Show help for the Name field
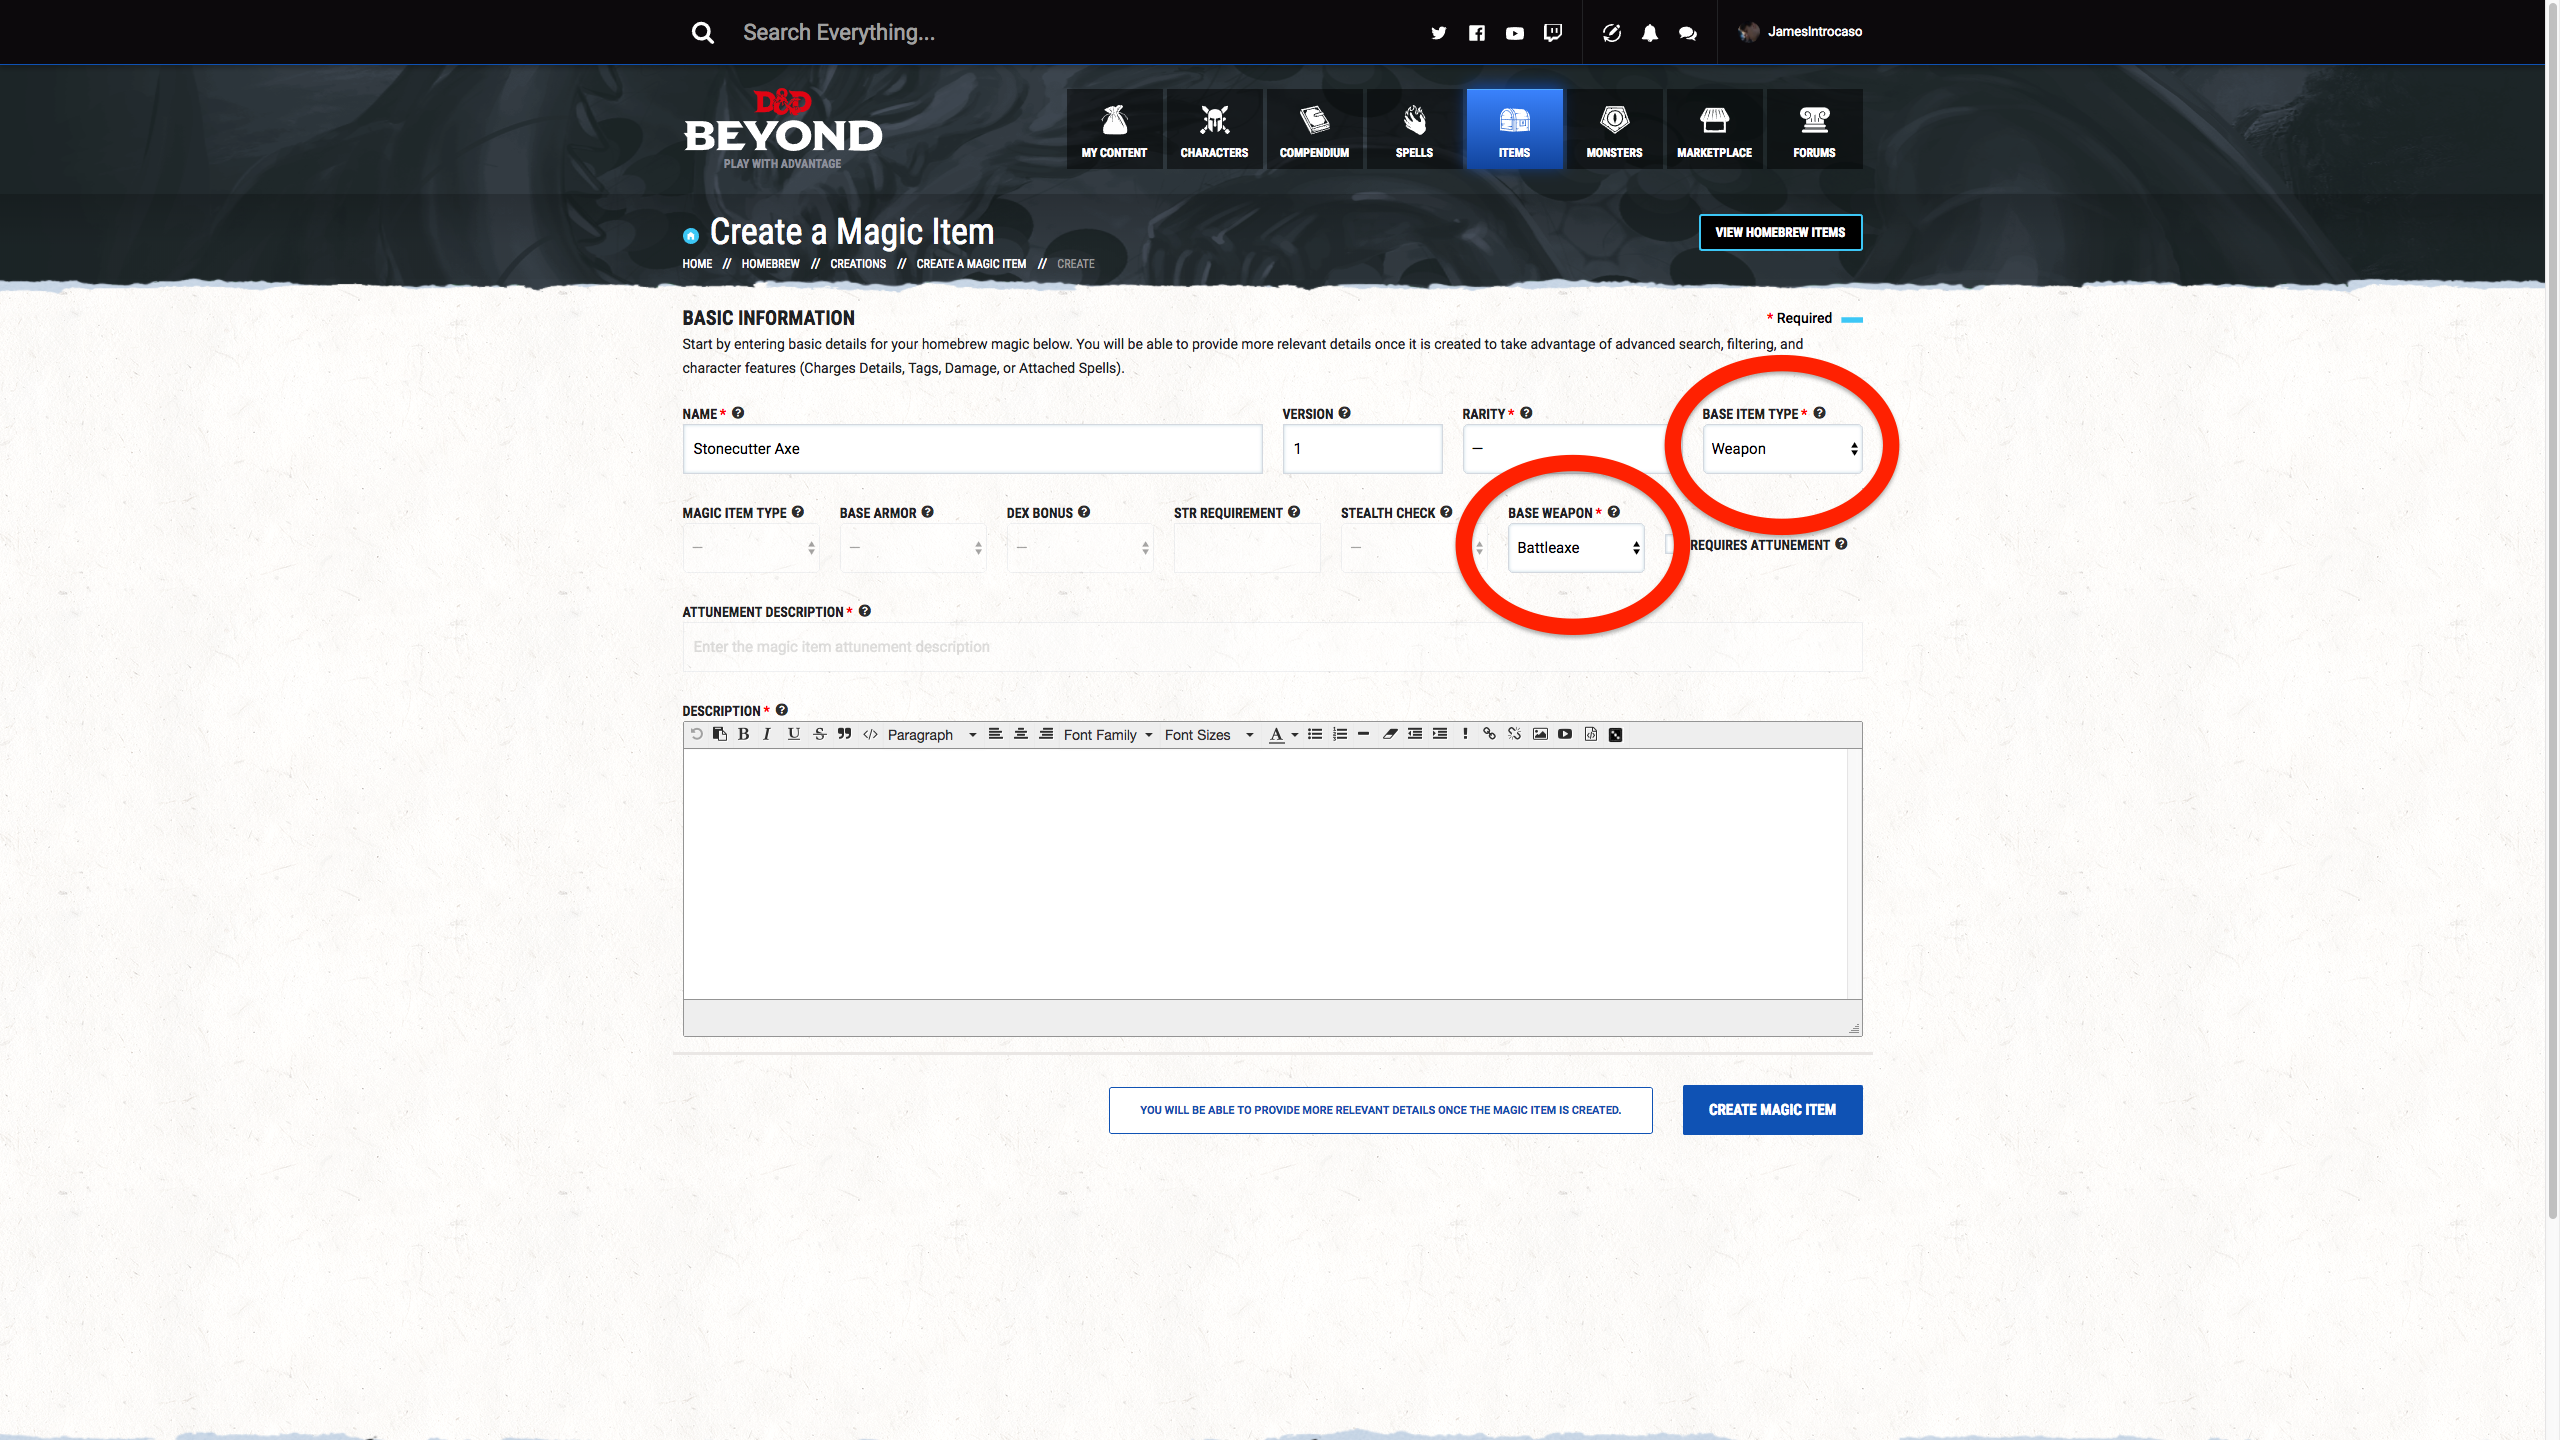 tap(738, 413)
